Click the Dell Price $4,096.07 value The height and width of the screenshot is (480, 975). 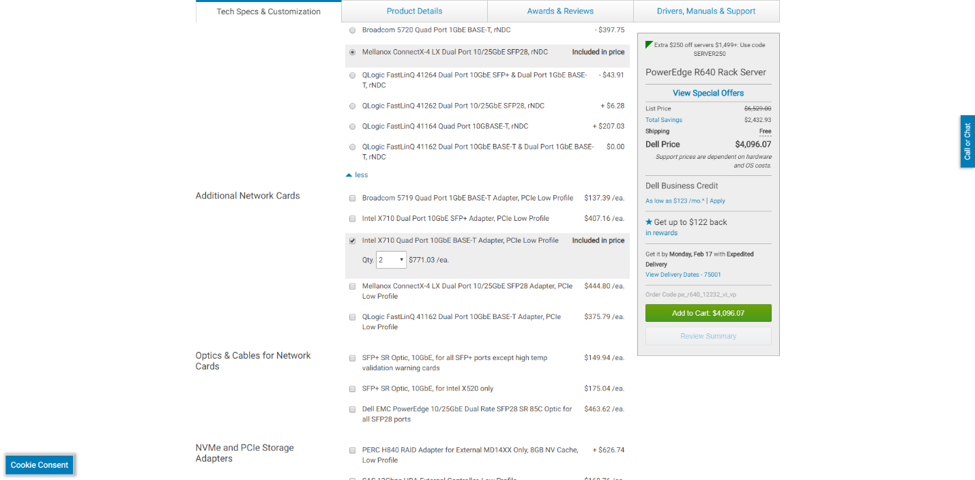point(753,144)
